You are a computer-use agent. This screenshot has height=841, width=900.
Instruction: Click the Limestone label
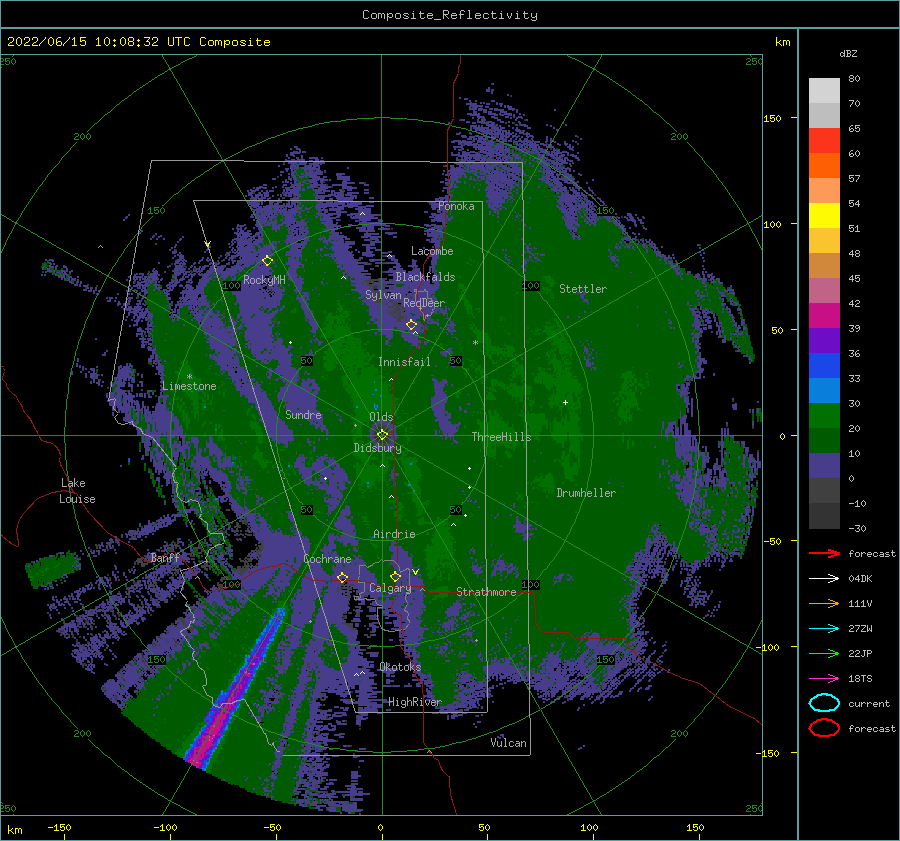point(189,386)
